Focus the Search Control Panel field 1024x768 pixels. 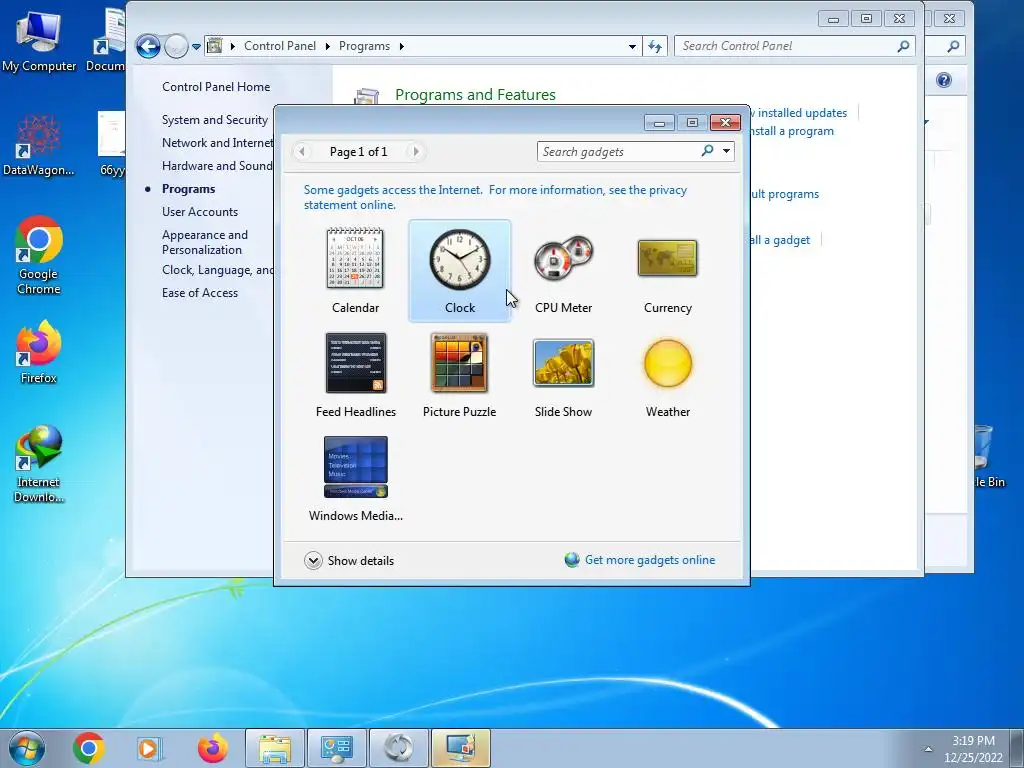pos(787,46)
